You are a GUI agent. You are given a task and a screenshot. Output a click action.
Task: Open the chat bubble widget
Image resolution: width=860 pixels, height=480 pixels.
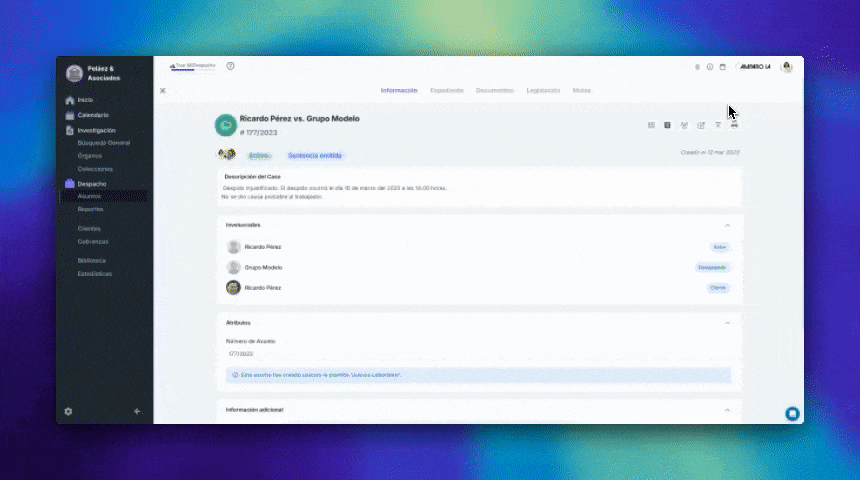792,413
